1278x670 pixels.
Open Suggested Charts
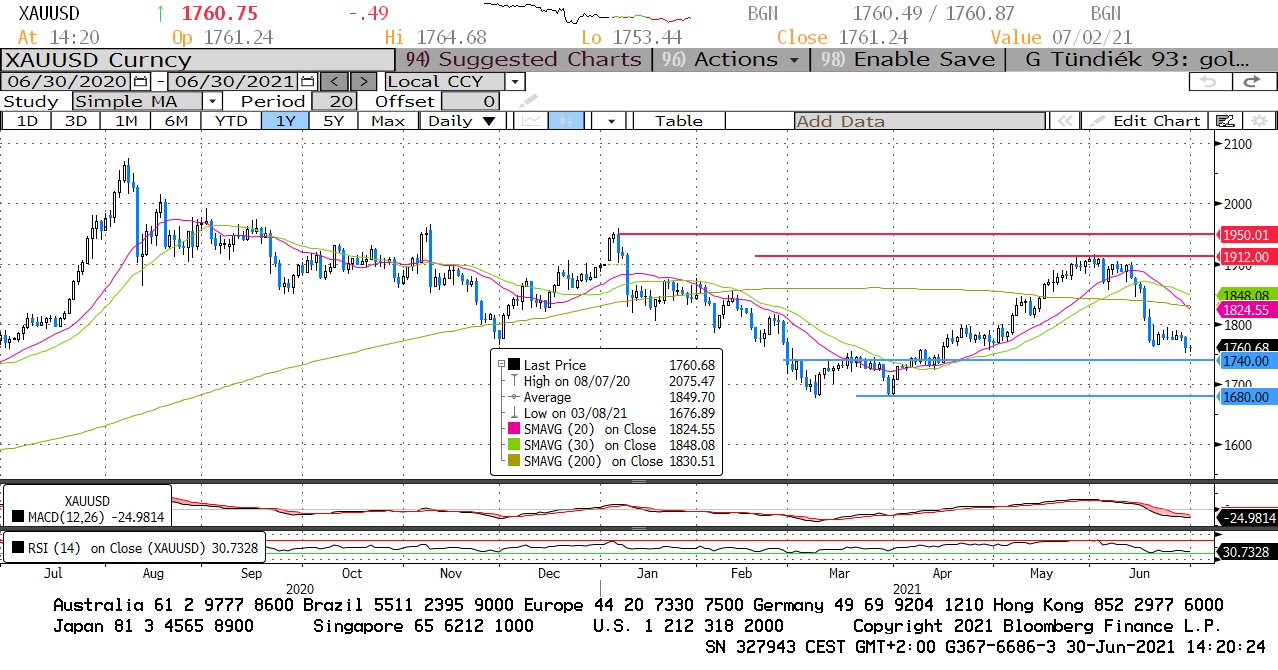[x=524, y=59]
